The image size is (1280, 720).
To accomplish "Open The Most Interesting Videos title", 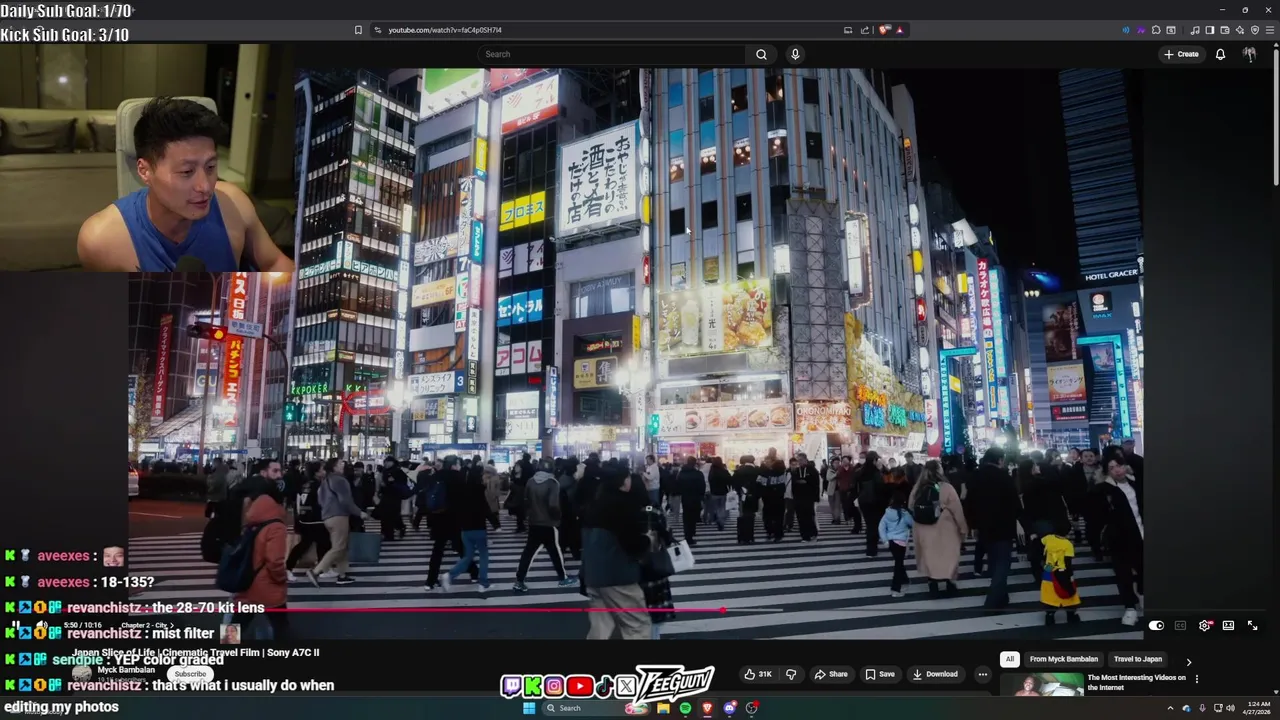I will pos(1136,682).
